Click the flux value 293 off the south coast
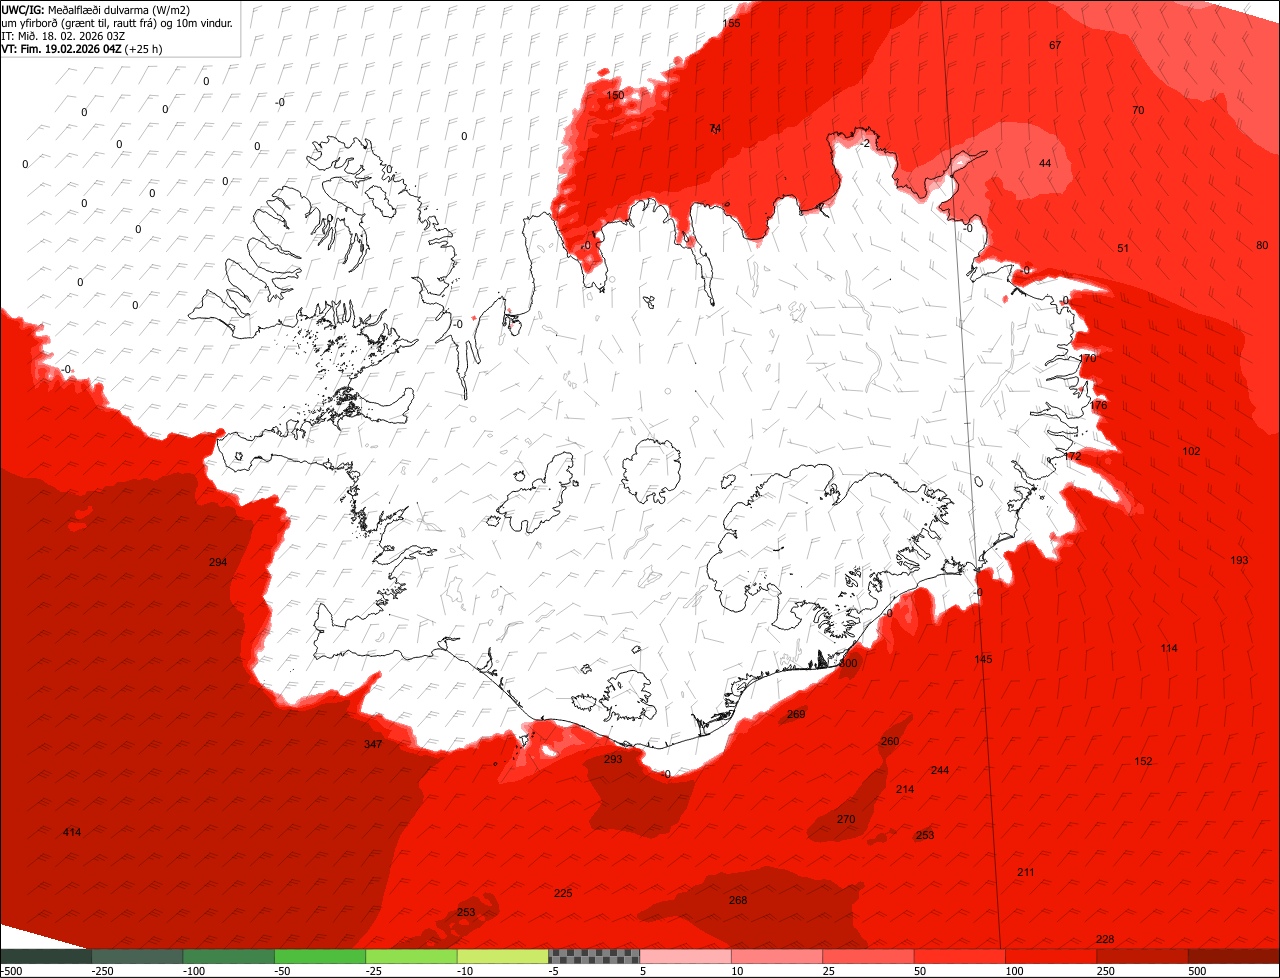The height and width of the screenshot is (978, 1280). 613,759
